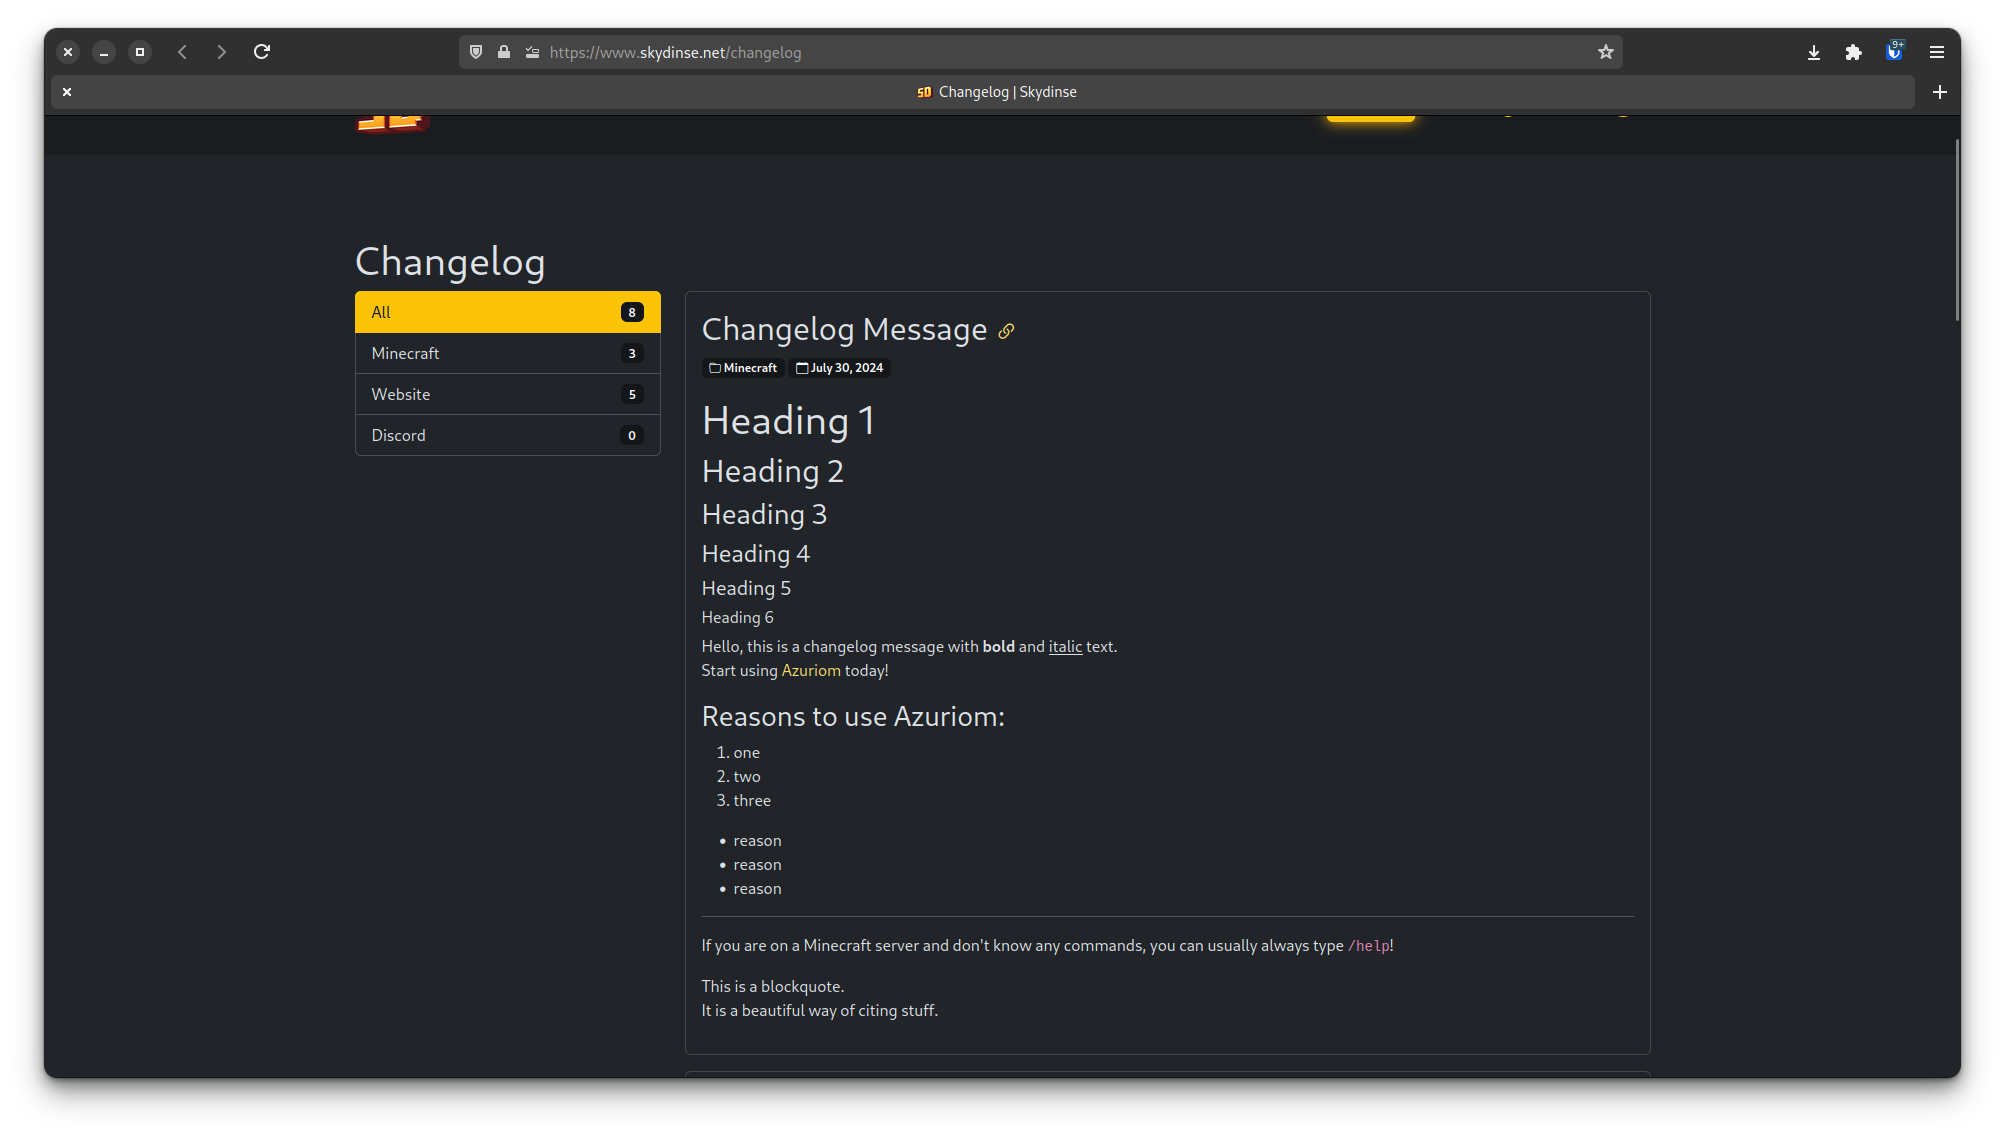The image size is (2005, 1138).
Task: Reload the page with refresh icon
Action: 262,52
